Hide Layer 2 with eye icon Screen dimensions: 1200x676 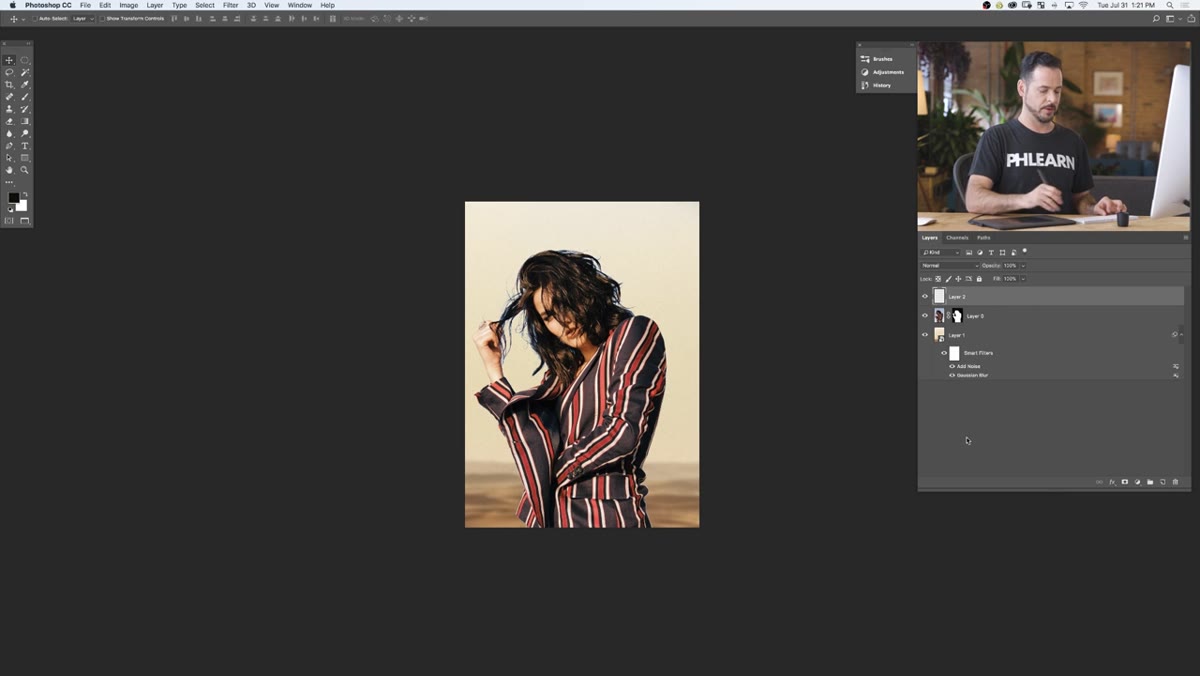924,297
